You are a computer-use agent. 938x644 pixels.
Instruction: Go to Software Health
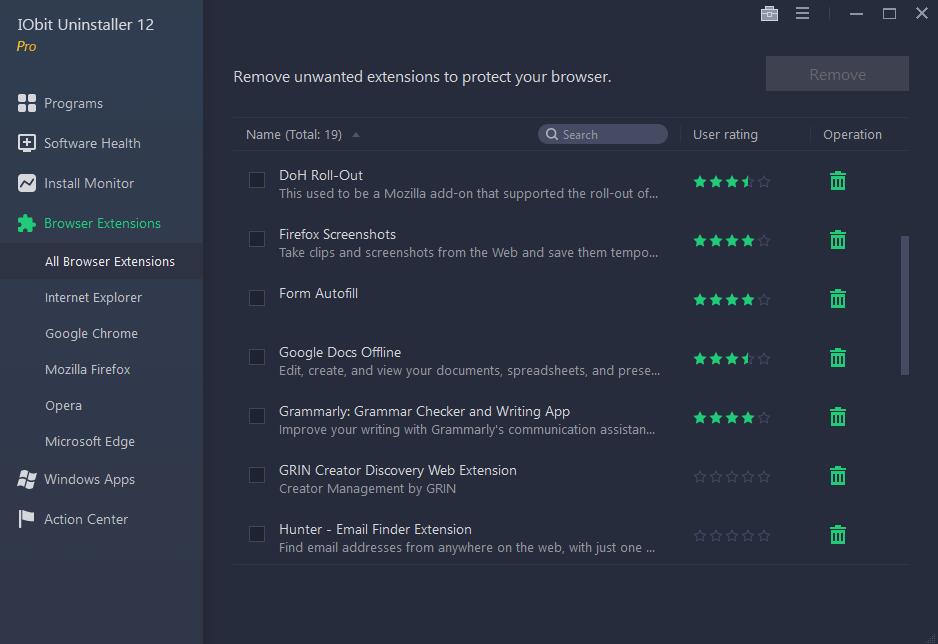92,144
